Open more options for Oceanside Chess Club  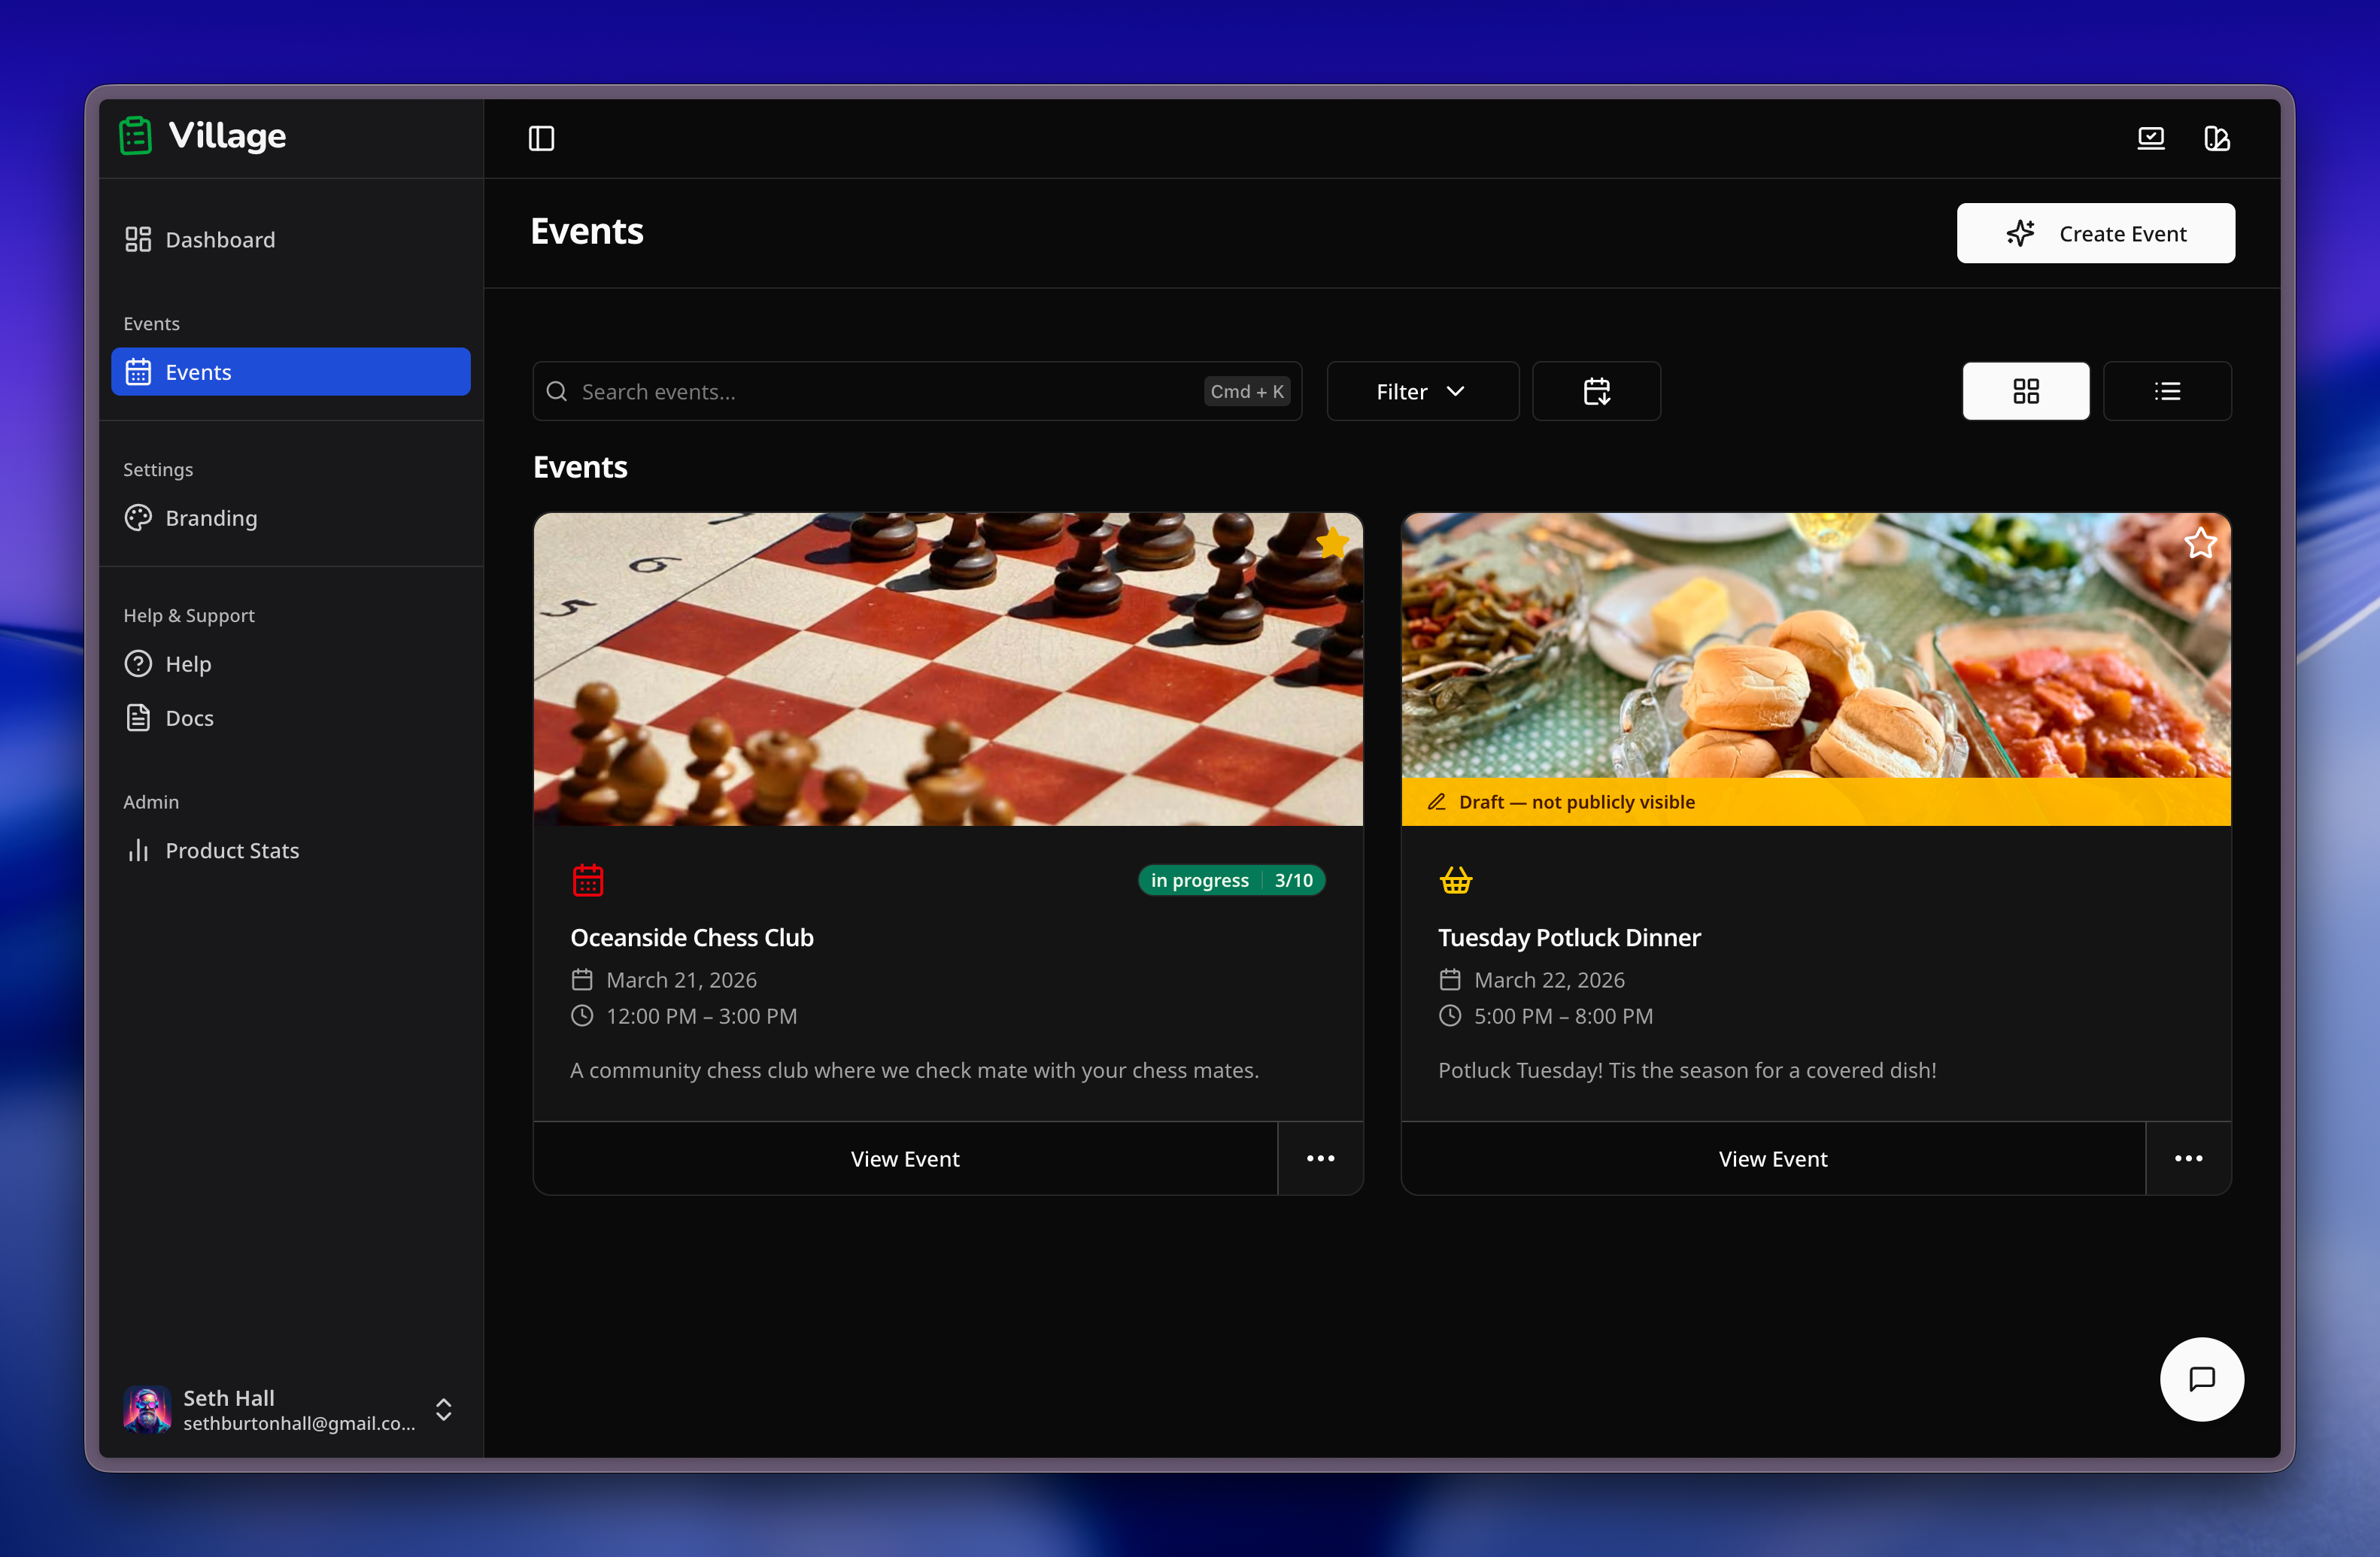1320,1158
